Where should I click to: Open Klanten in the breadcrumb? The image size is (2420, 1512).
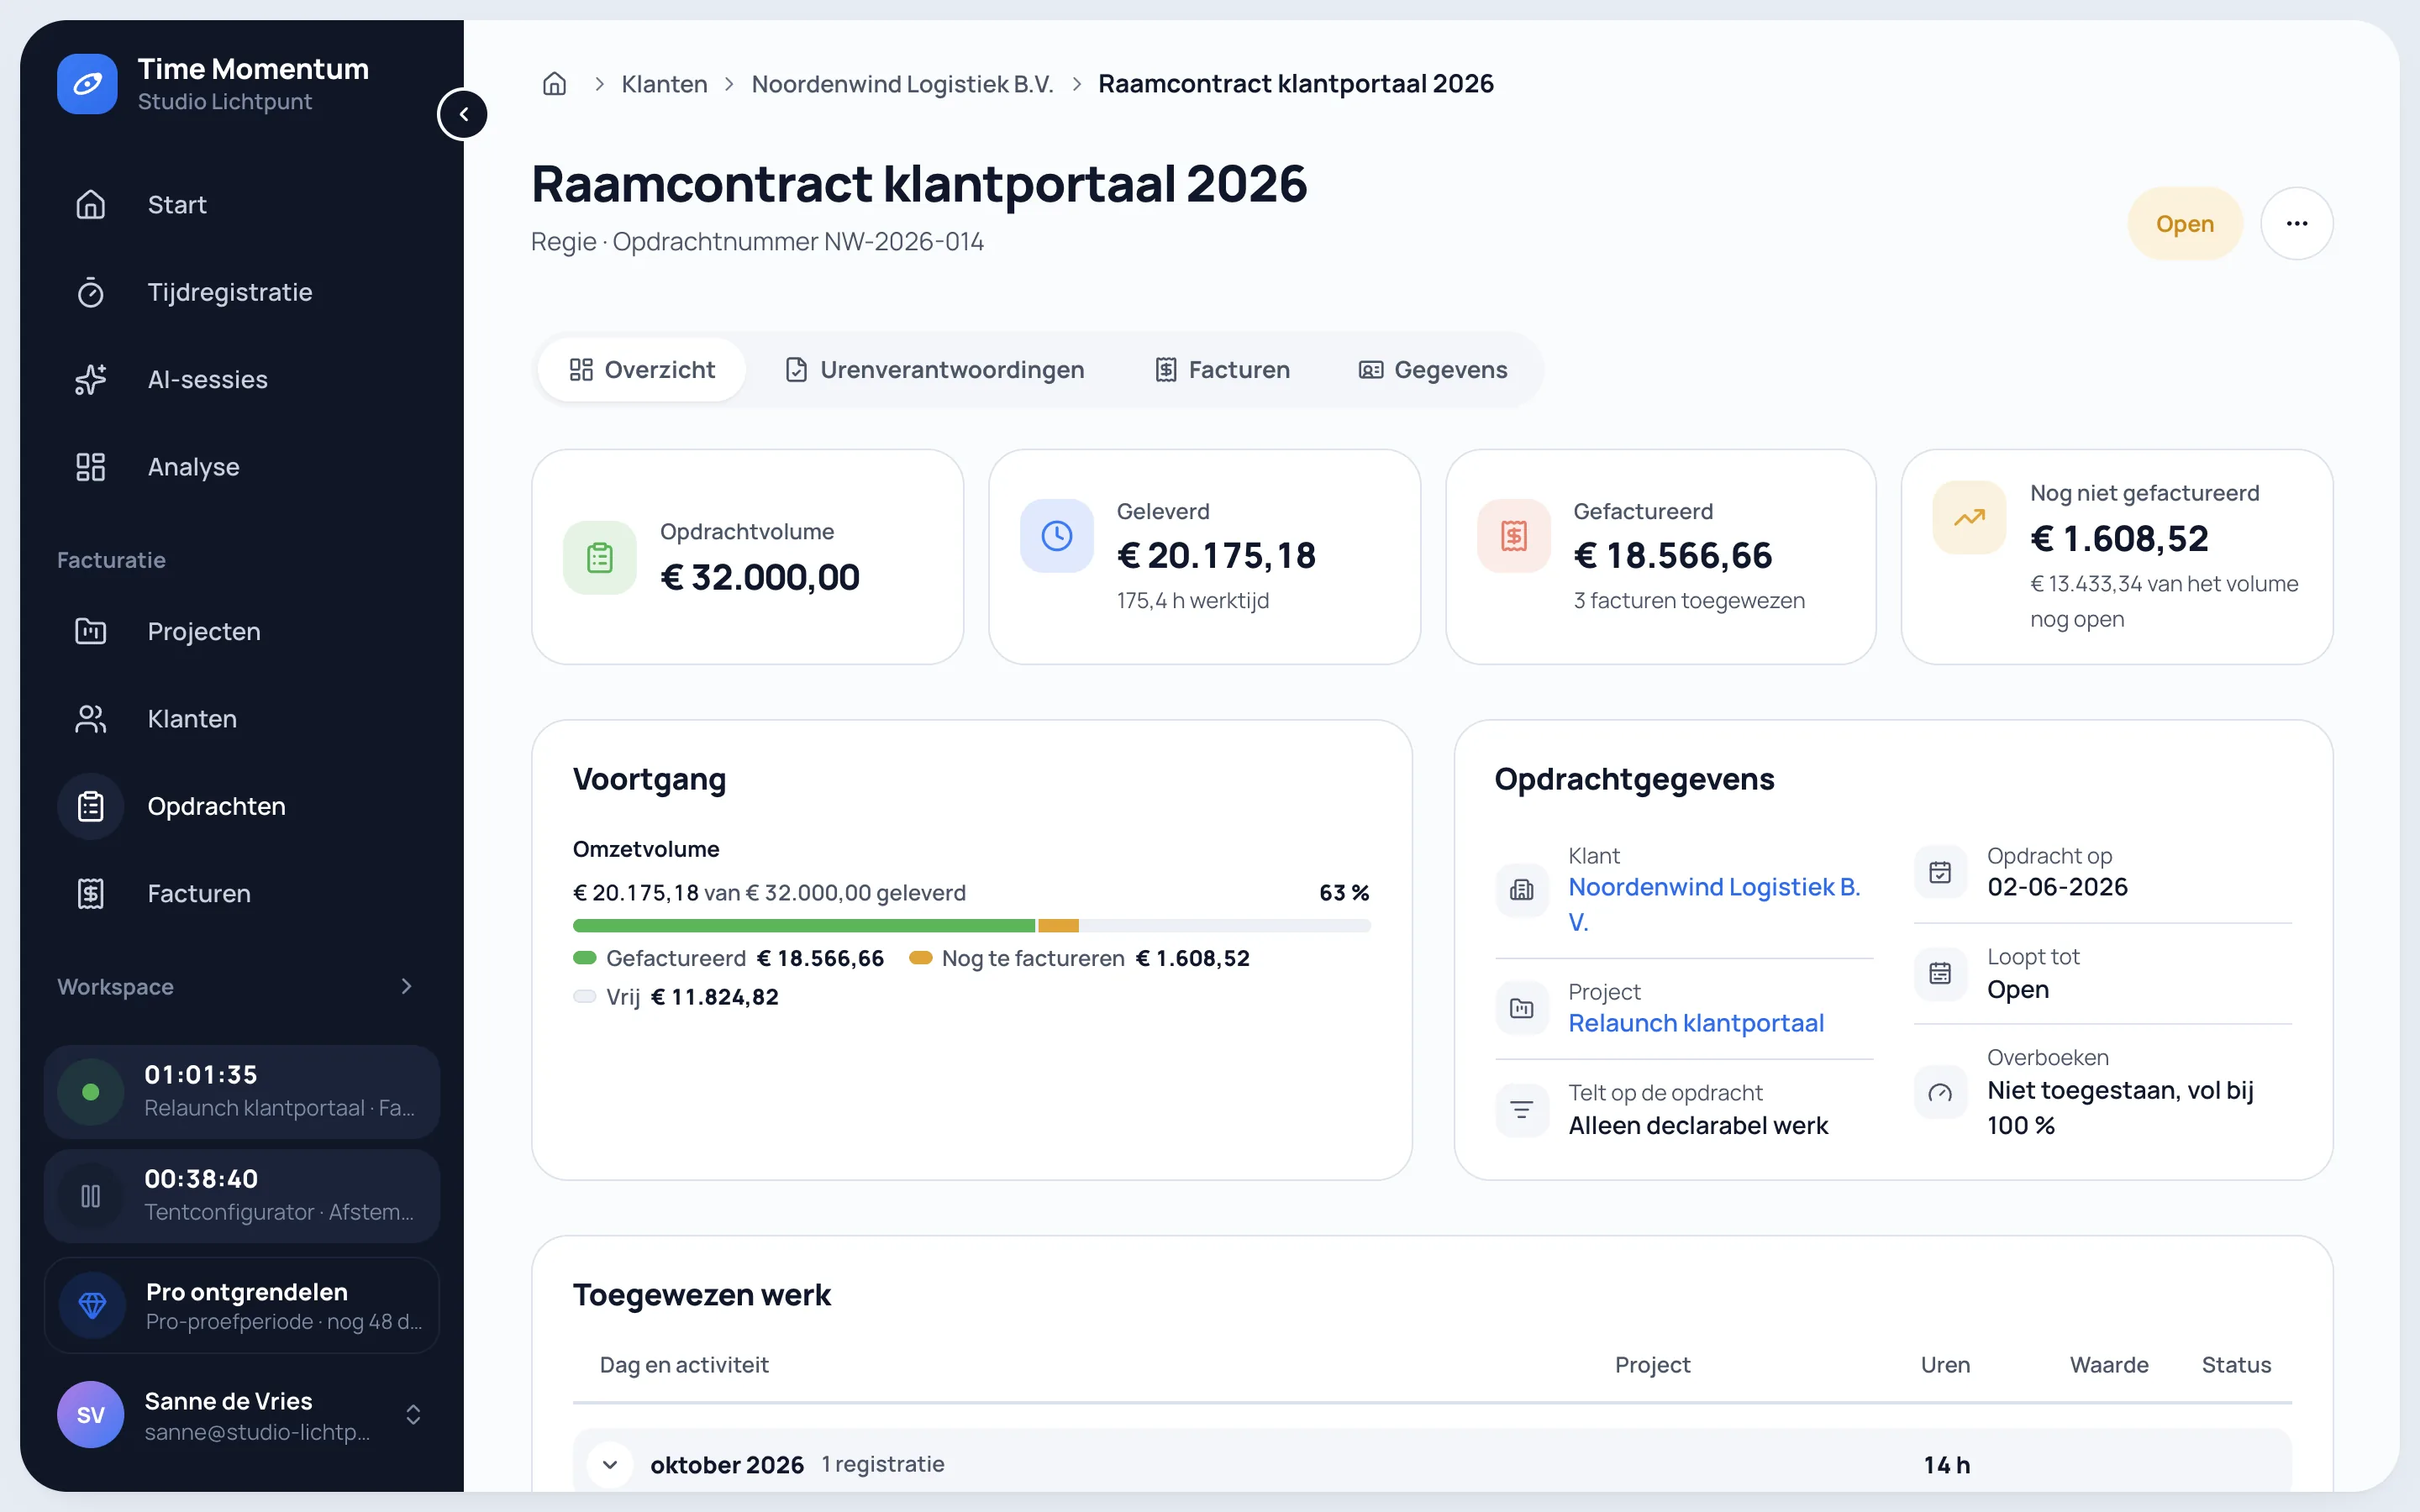tap(664, 84)
